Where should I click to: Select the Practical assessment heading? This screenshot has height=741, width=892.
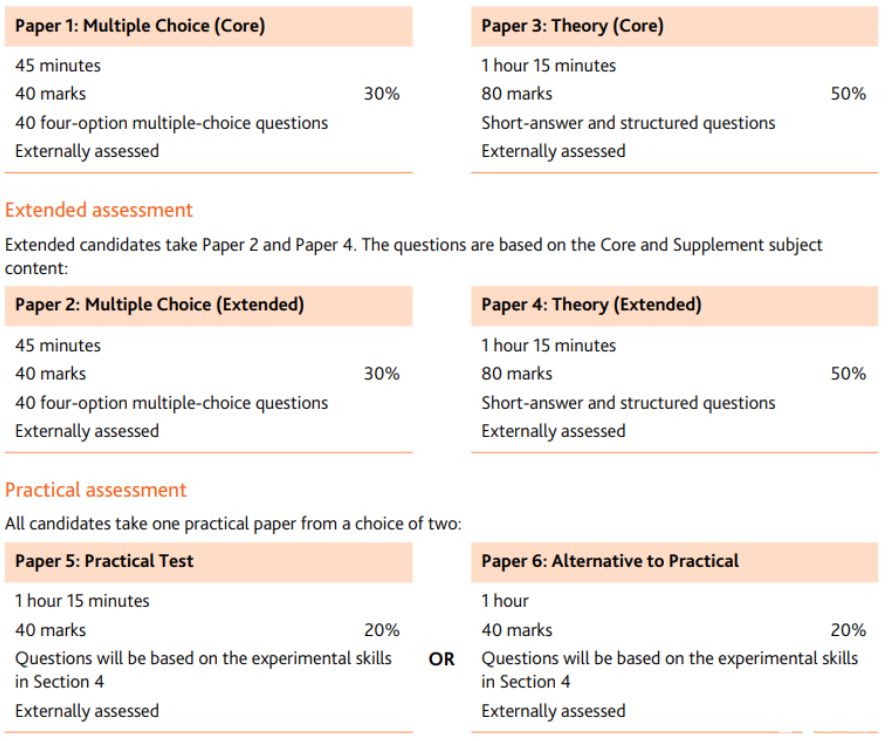pos(96,490)
